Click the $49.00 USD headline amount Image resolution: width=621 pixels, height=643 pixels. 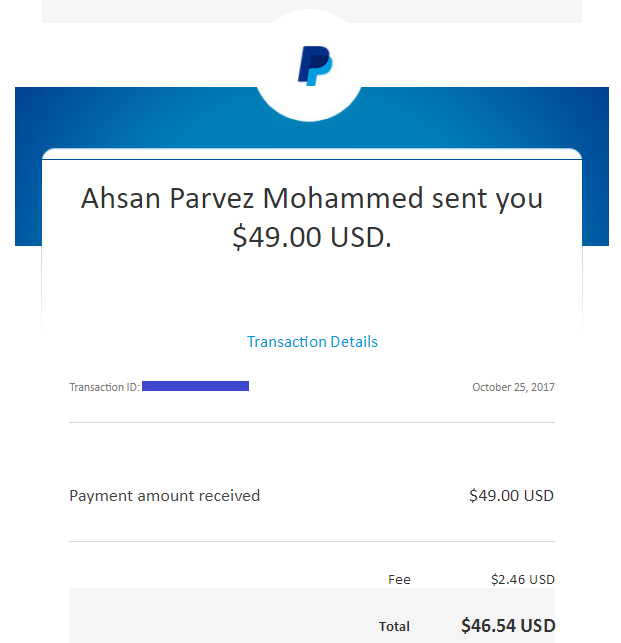(311, 237)
